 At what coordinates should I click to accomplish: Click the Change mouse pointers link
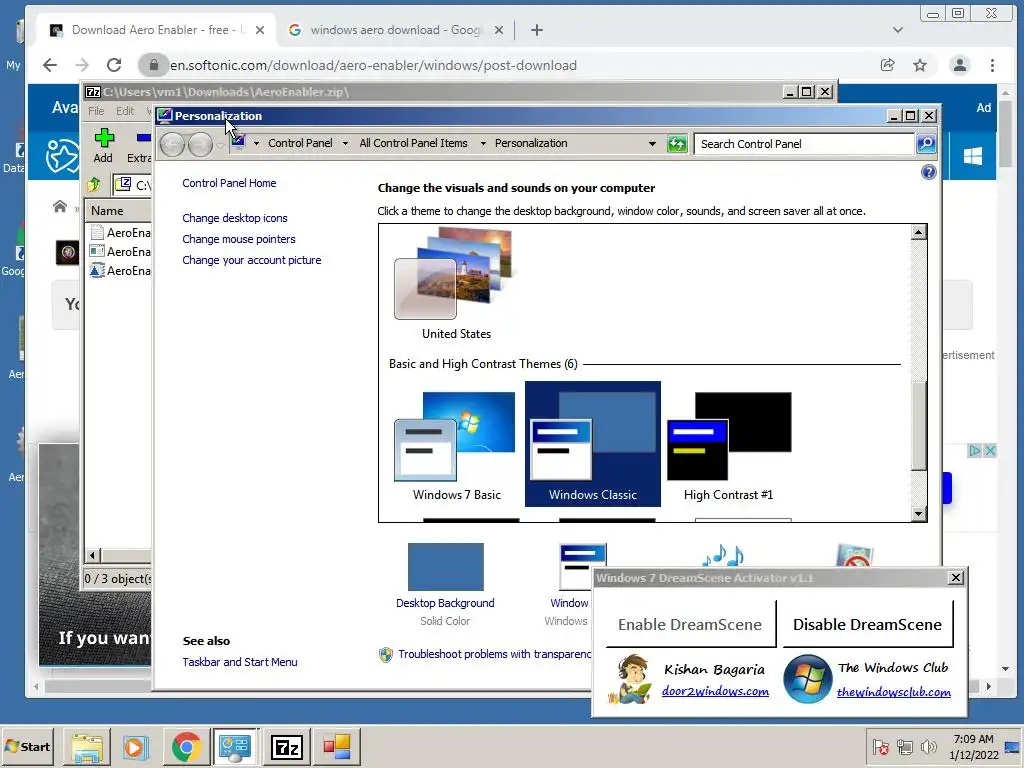click(x=239, y=239)
